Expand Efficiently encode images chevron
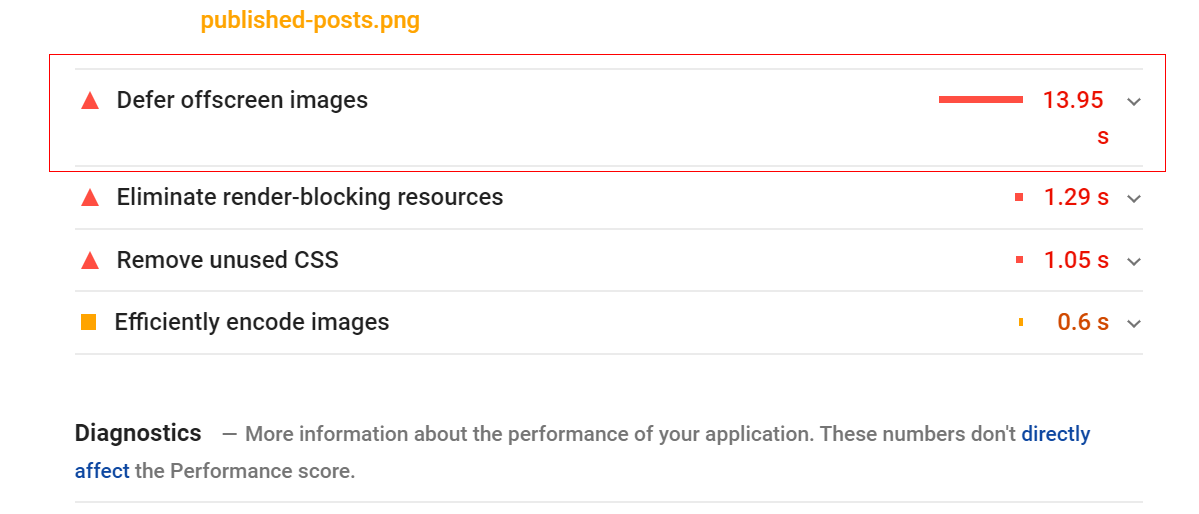 coord(1134,324)
